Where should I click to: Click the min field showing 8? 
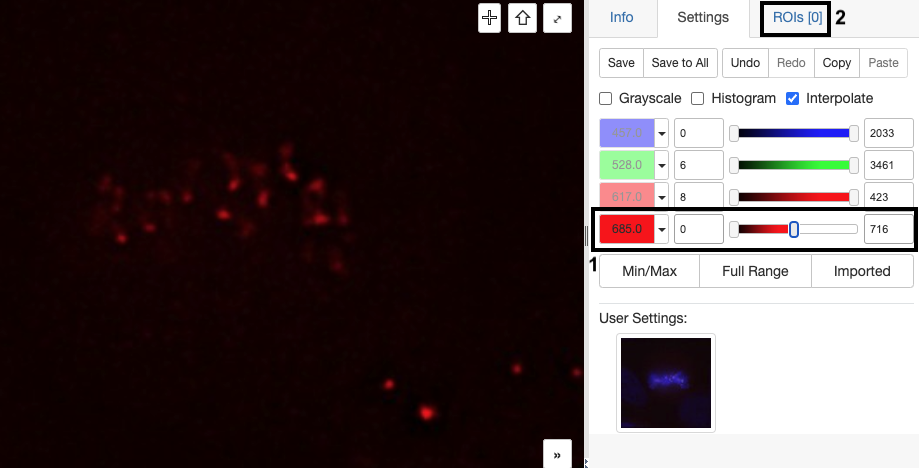click(699, 197)
